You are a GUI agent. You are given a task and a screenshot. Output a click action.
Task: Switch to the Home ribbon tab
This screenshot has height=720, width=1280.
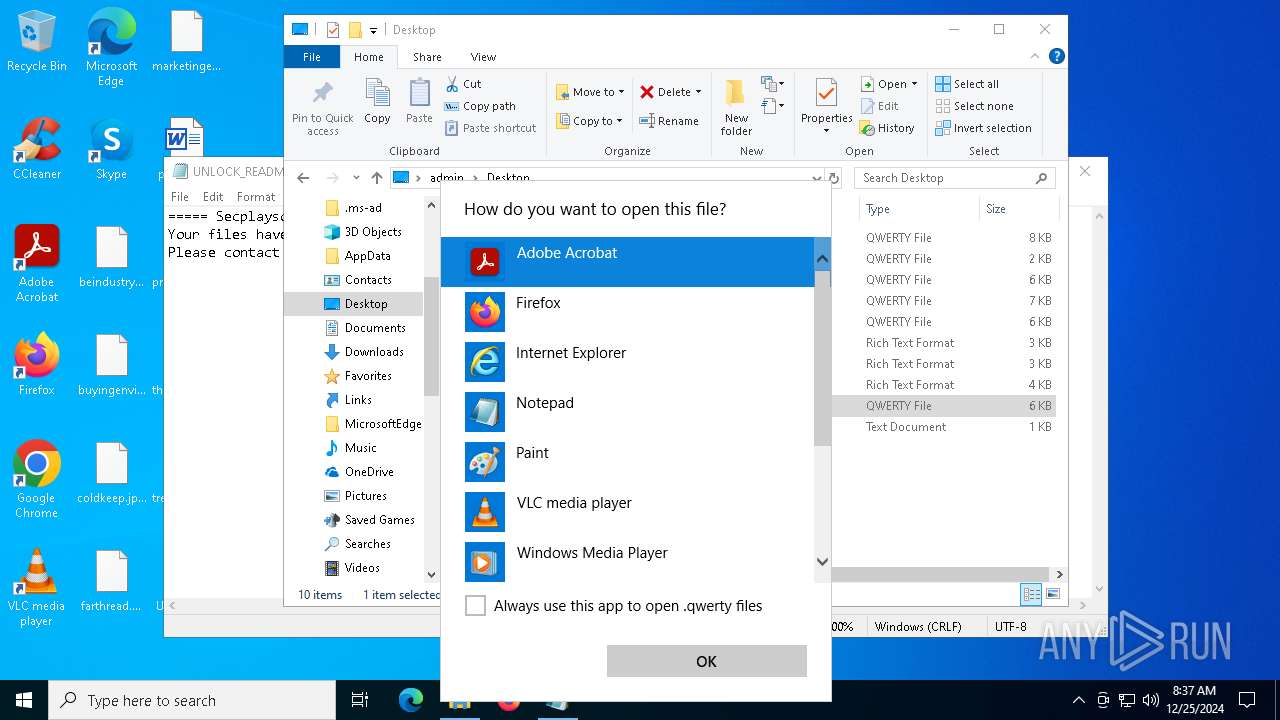(x=368, y=57)
